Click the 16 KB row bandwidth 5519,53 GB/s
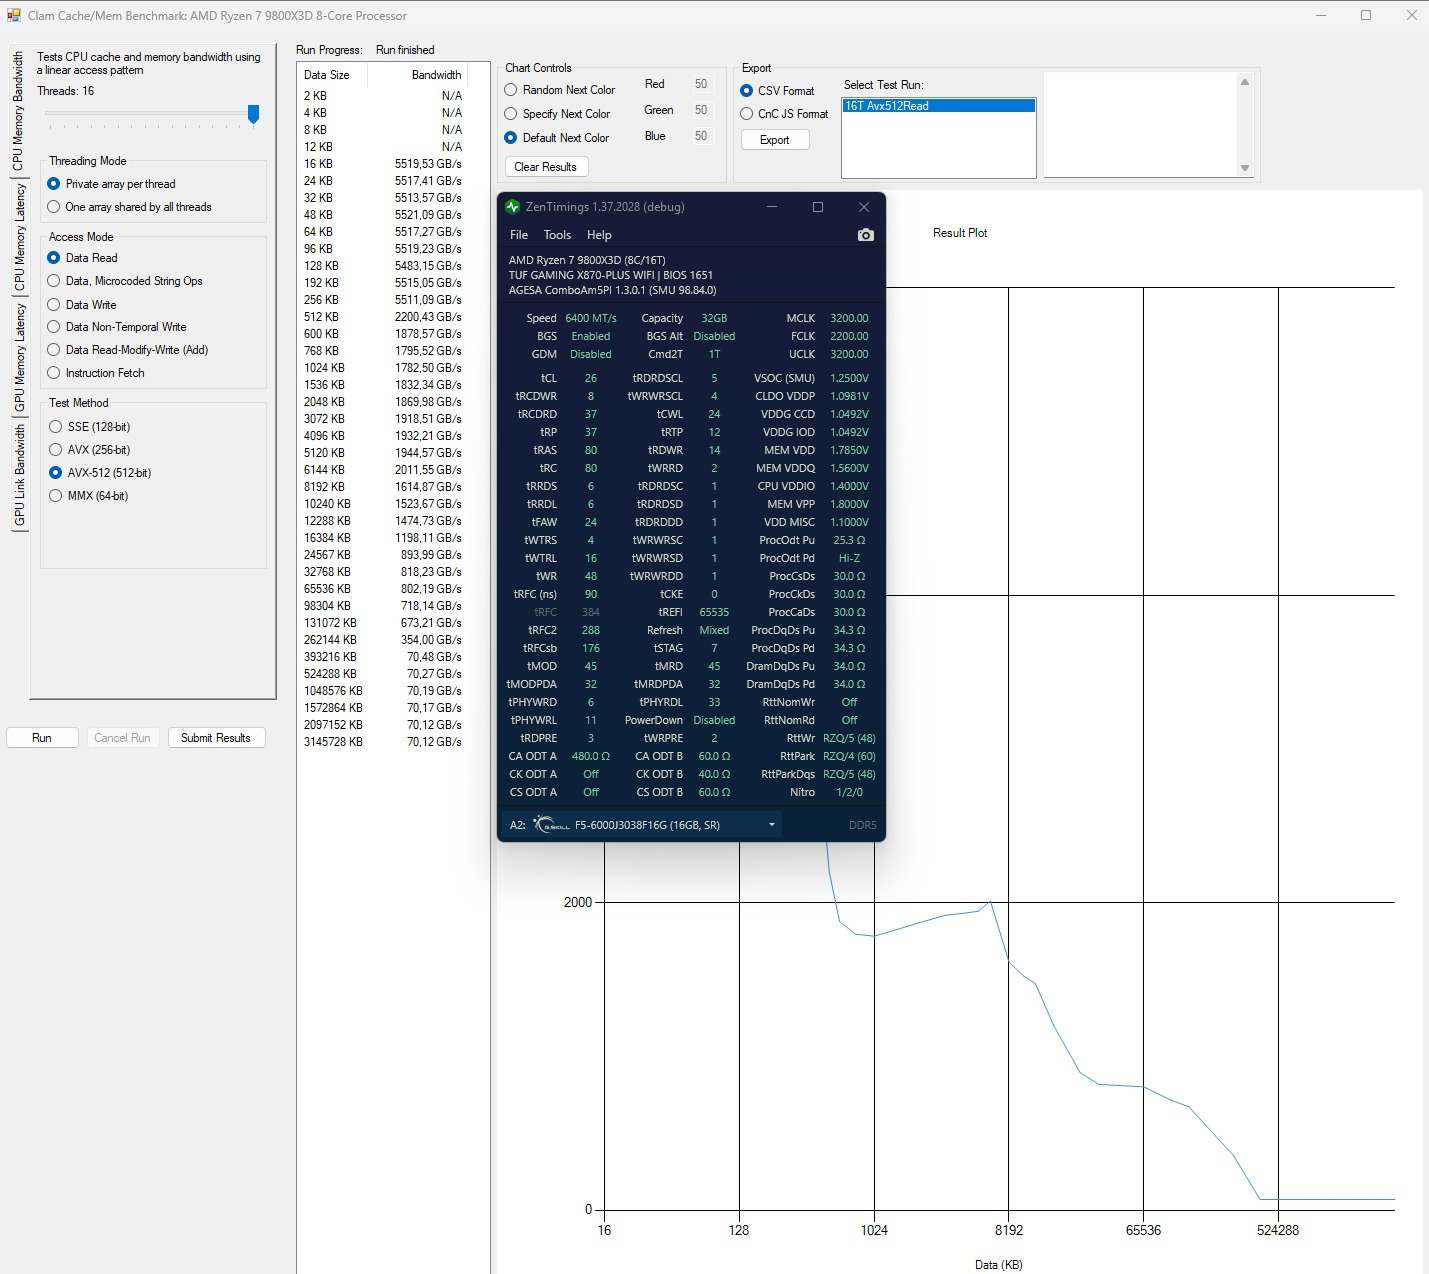 [428, 164]
